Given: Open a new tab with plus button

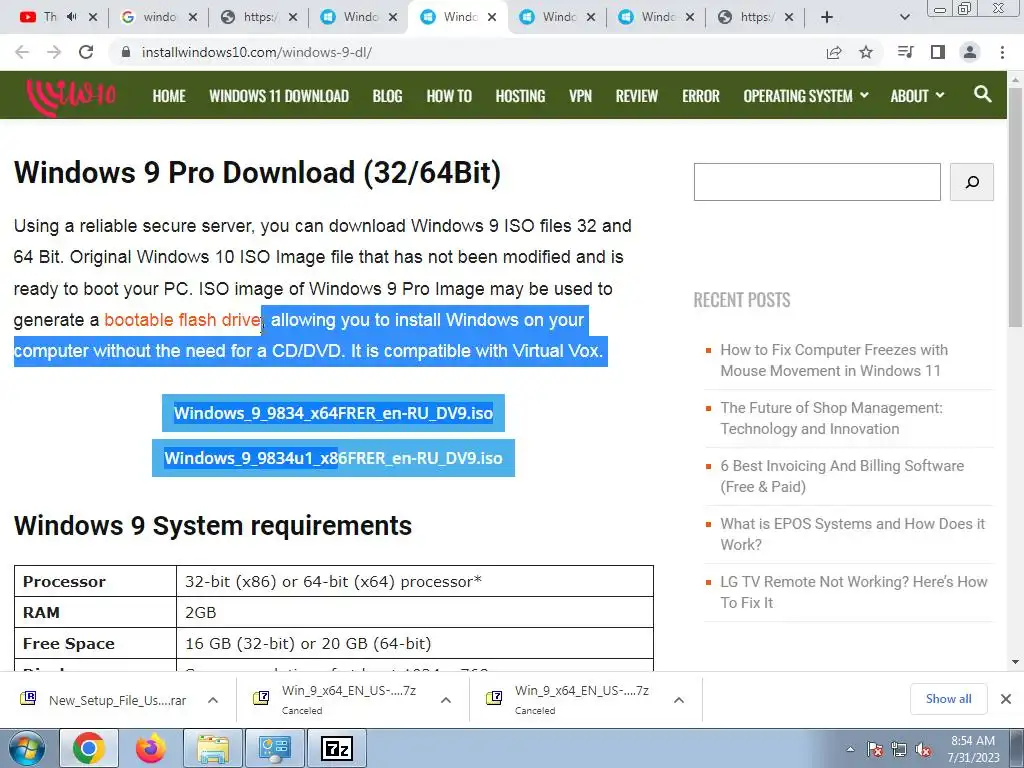Looking at the screenshot, I should pyautogui.click(x=827, y=18).
